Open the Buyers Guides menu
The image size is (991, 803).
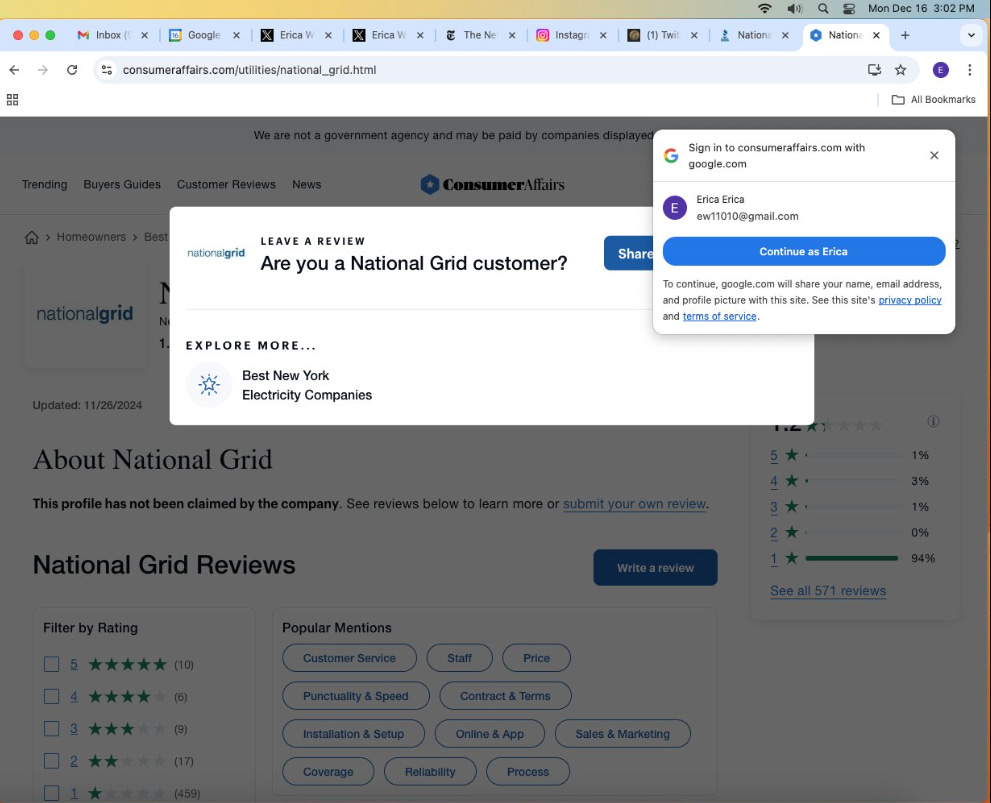point(122,184)
